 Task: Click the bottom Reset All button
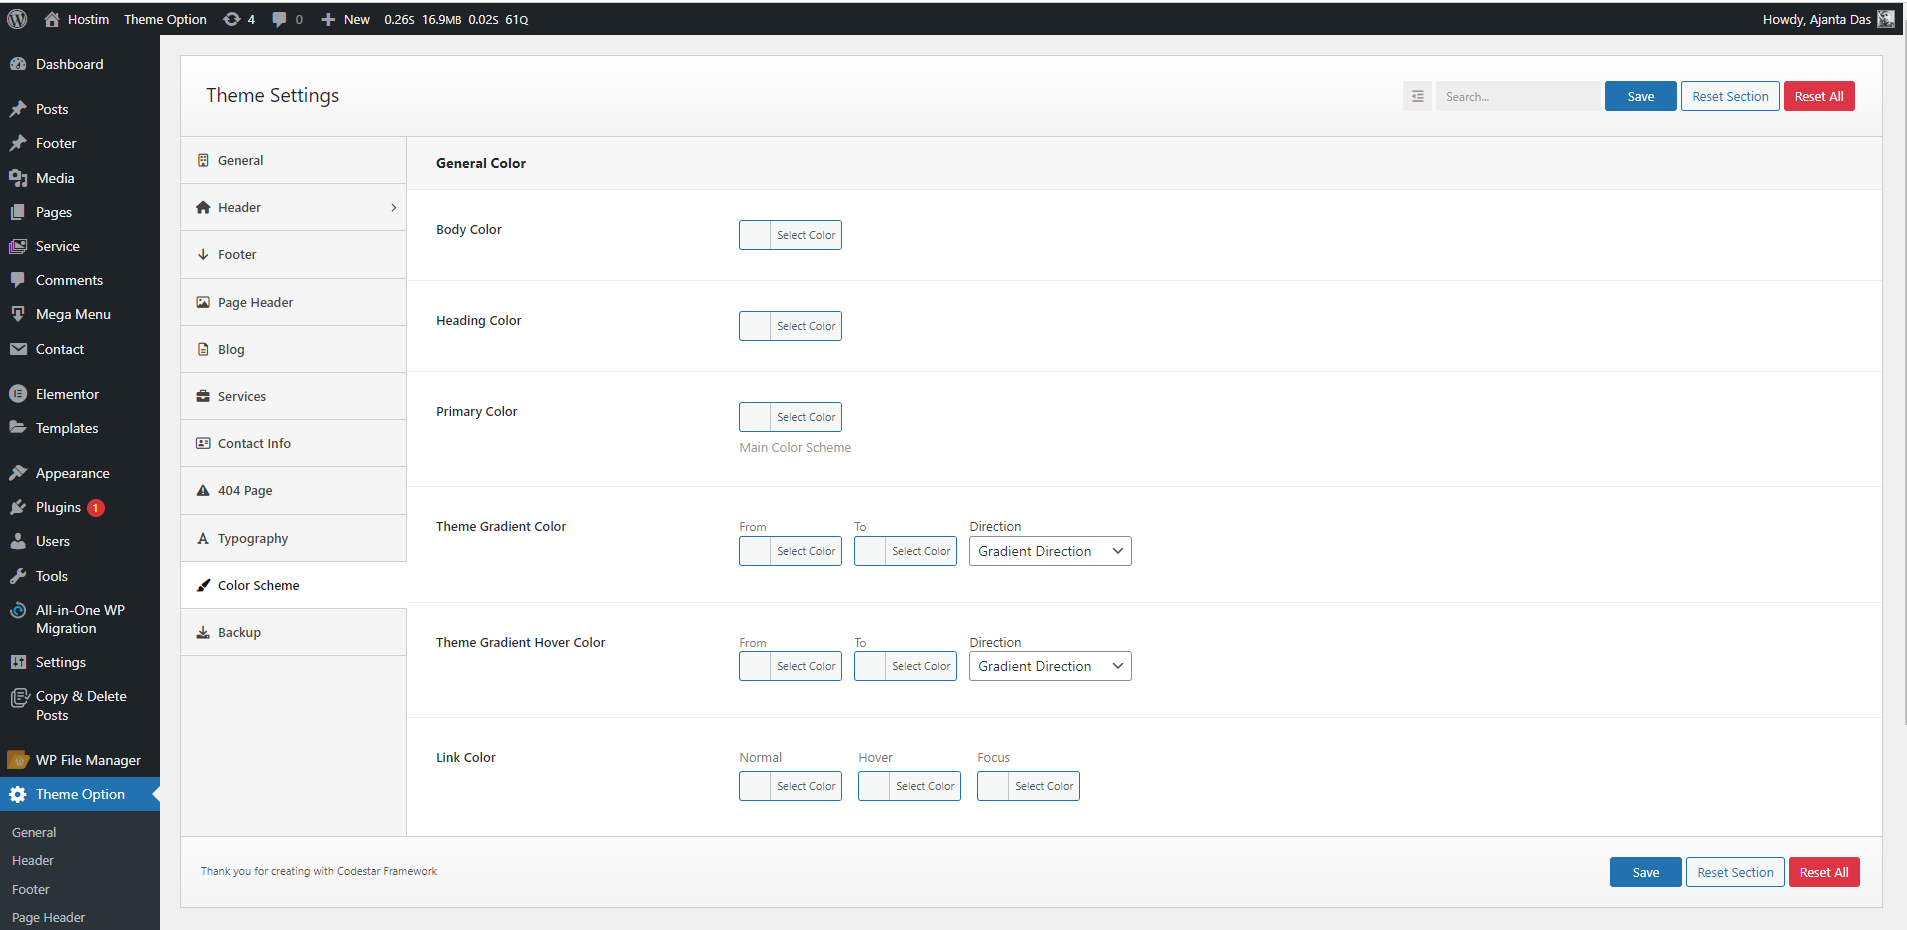tap(1823, 872)
